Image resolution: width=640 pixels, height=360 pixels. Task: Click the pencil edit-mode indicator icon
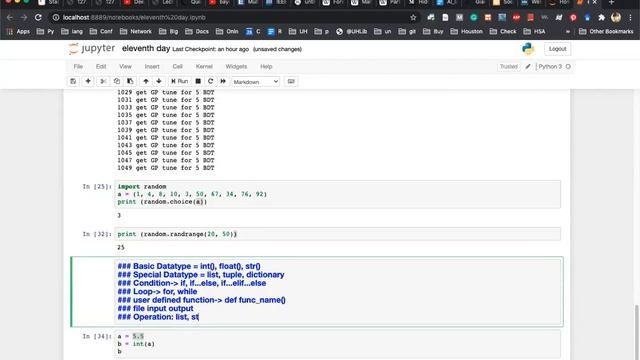click(528, 67)
